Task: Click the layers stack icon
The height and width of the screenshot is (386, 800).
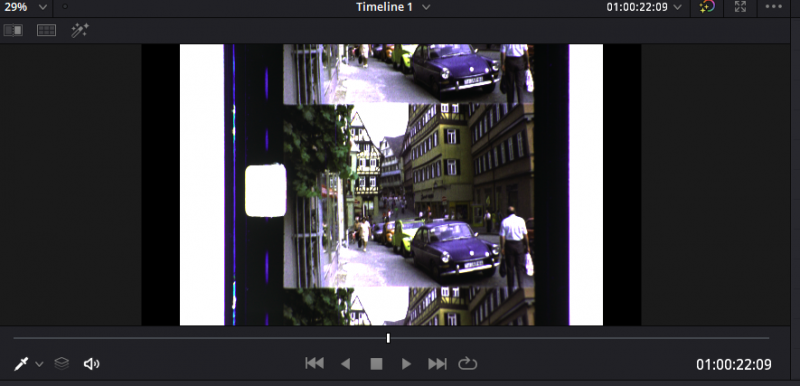Action: [x=62, y=364]
